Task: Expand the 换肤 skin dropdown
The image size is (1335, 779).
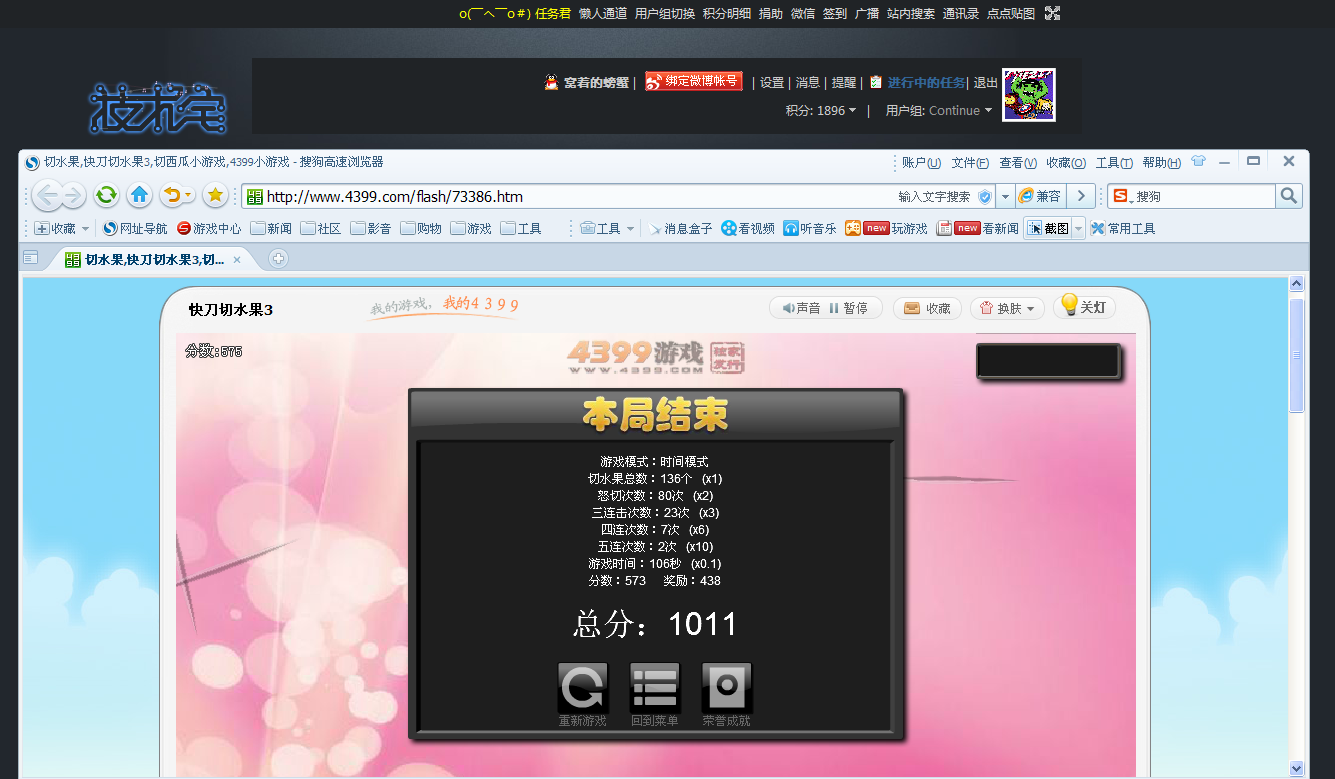Action: point(1007,309)
